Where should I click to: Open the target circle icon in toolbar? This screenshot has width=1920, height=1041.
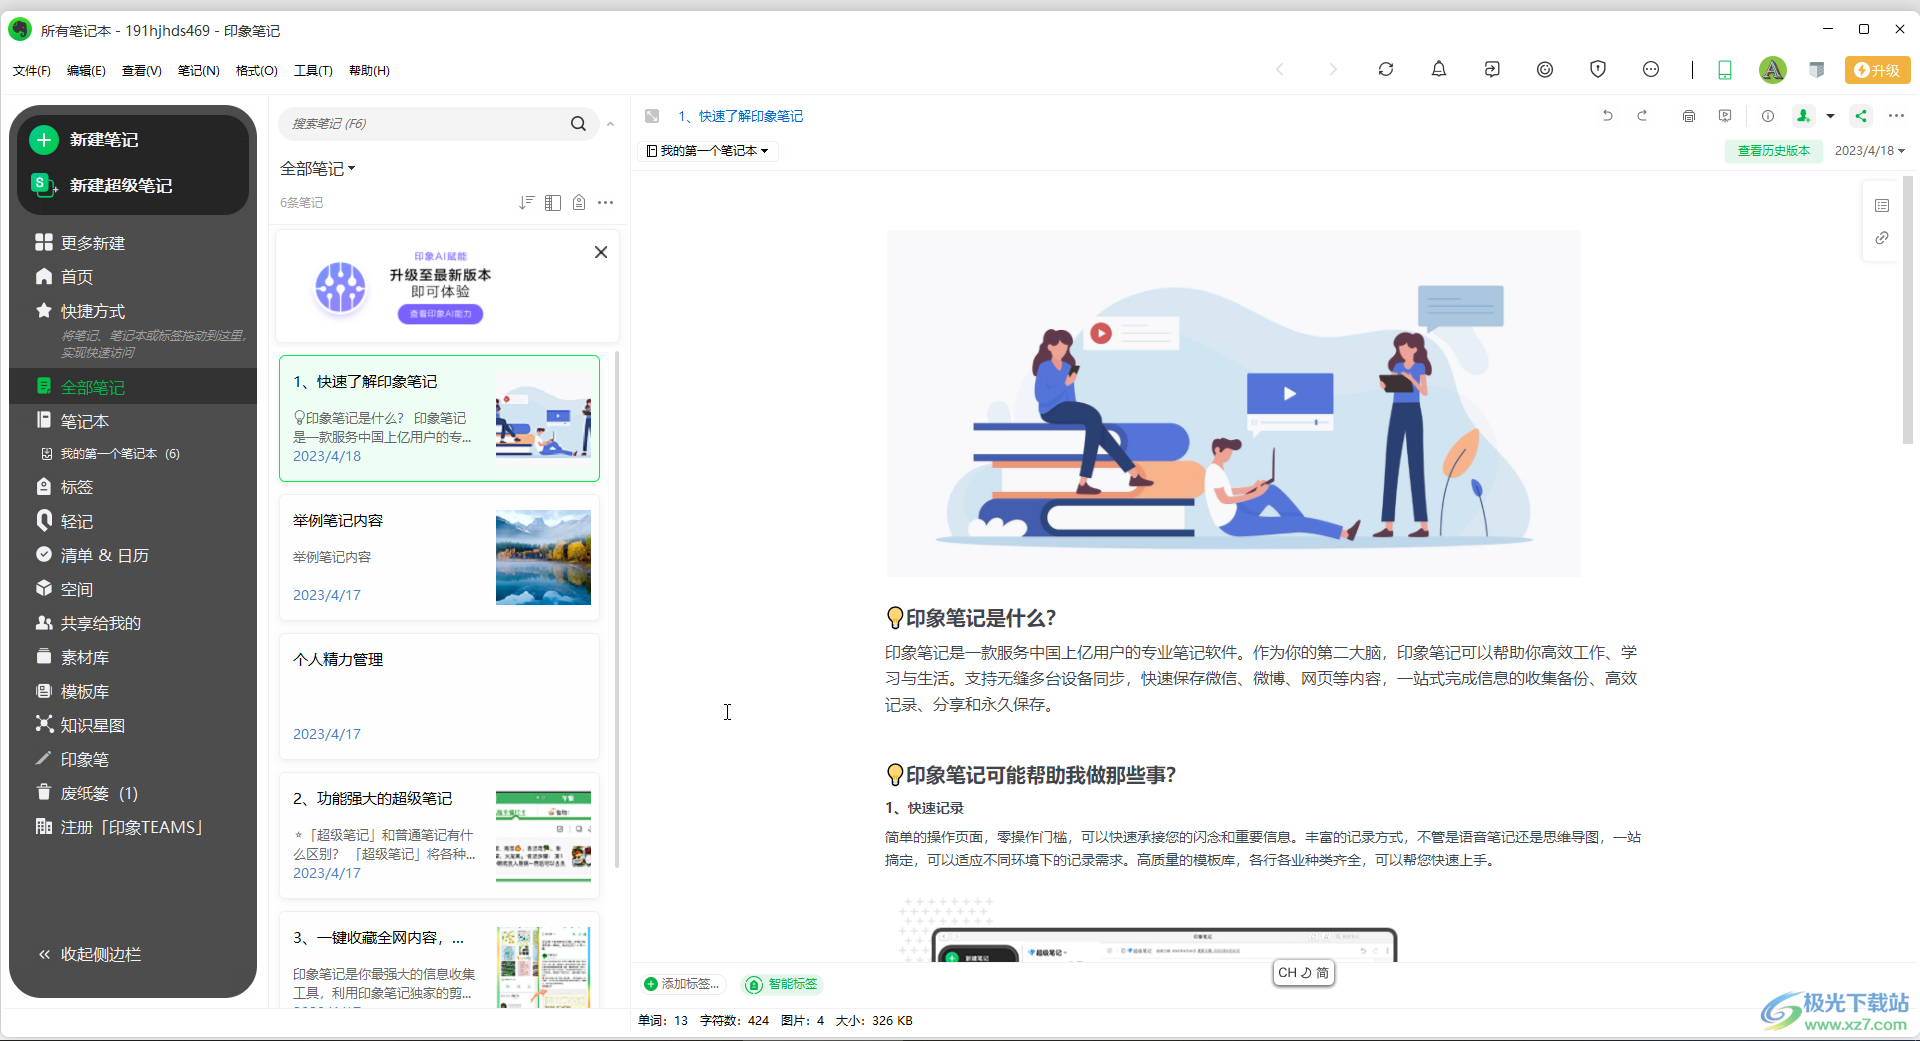pos(1545,69)
